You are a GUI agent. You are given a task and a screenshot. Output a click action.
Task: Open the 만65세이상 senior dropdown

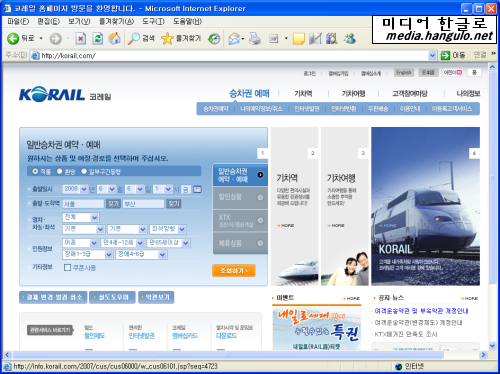pos(168,243)
